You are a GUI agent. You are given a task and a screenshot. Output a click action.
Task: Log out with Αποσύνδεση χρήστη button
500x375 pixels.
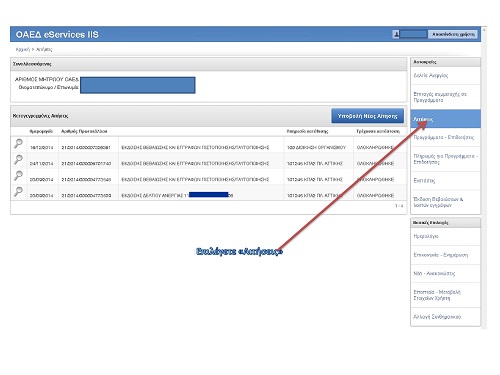click(x=453, y=34)
